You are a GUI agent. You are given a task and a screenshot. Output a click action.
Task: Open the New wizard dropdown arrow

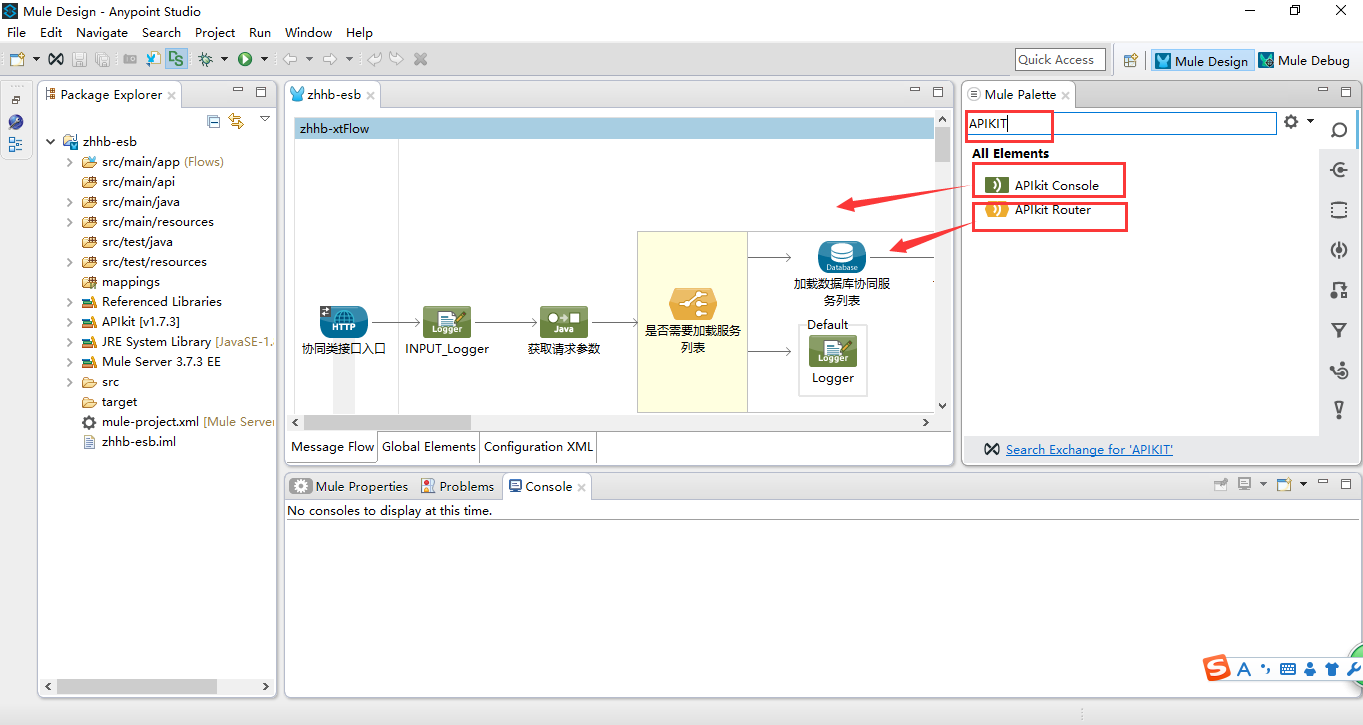coord(36,59)
